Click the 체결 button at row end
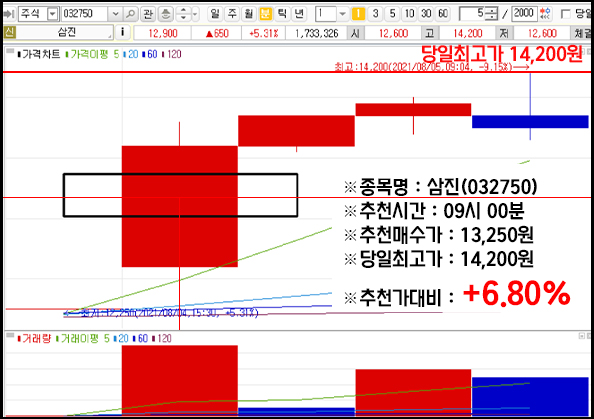Viewport: 594px width, 419px height. (x=581, y=33)
